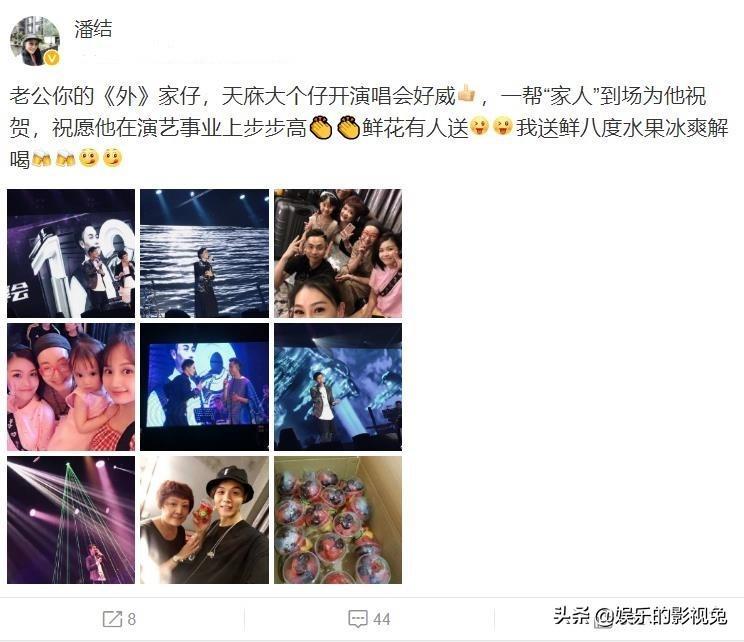Open the photo with man in black bucket hat
Screen dimensions: 744x642
pos(205,520)
